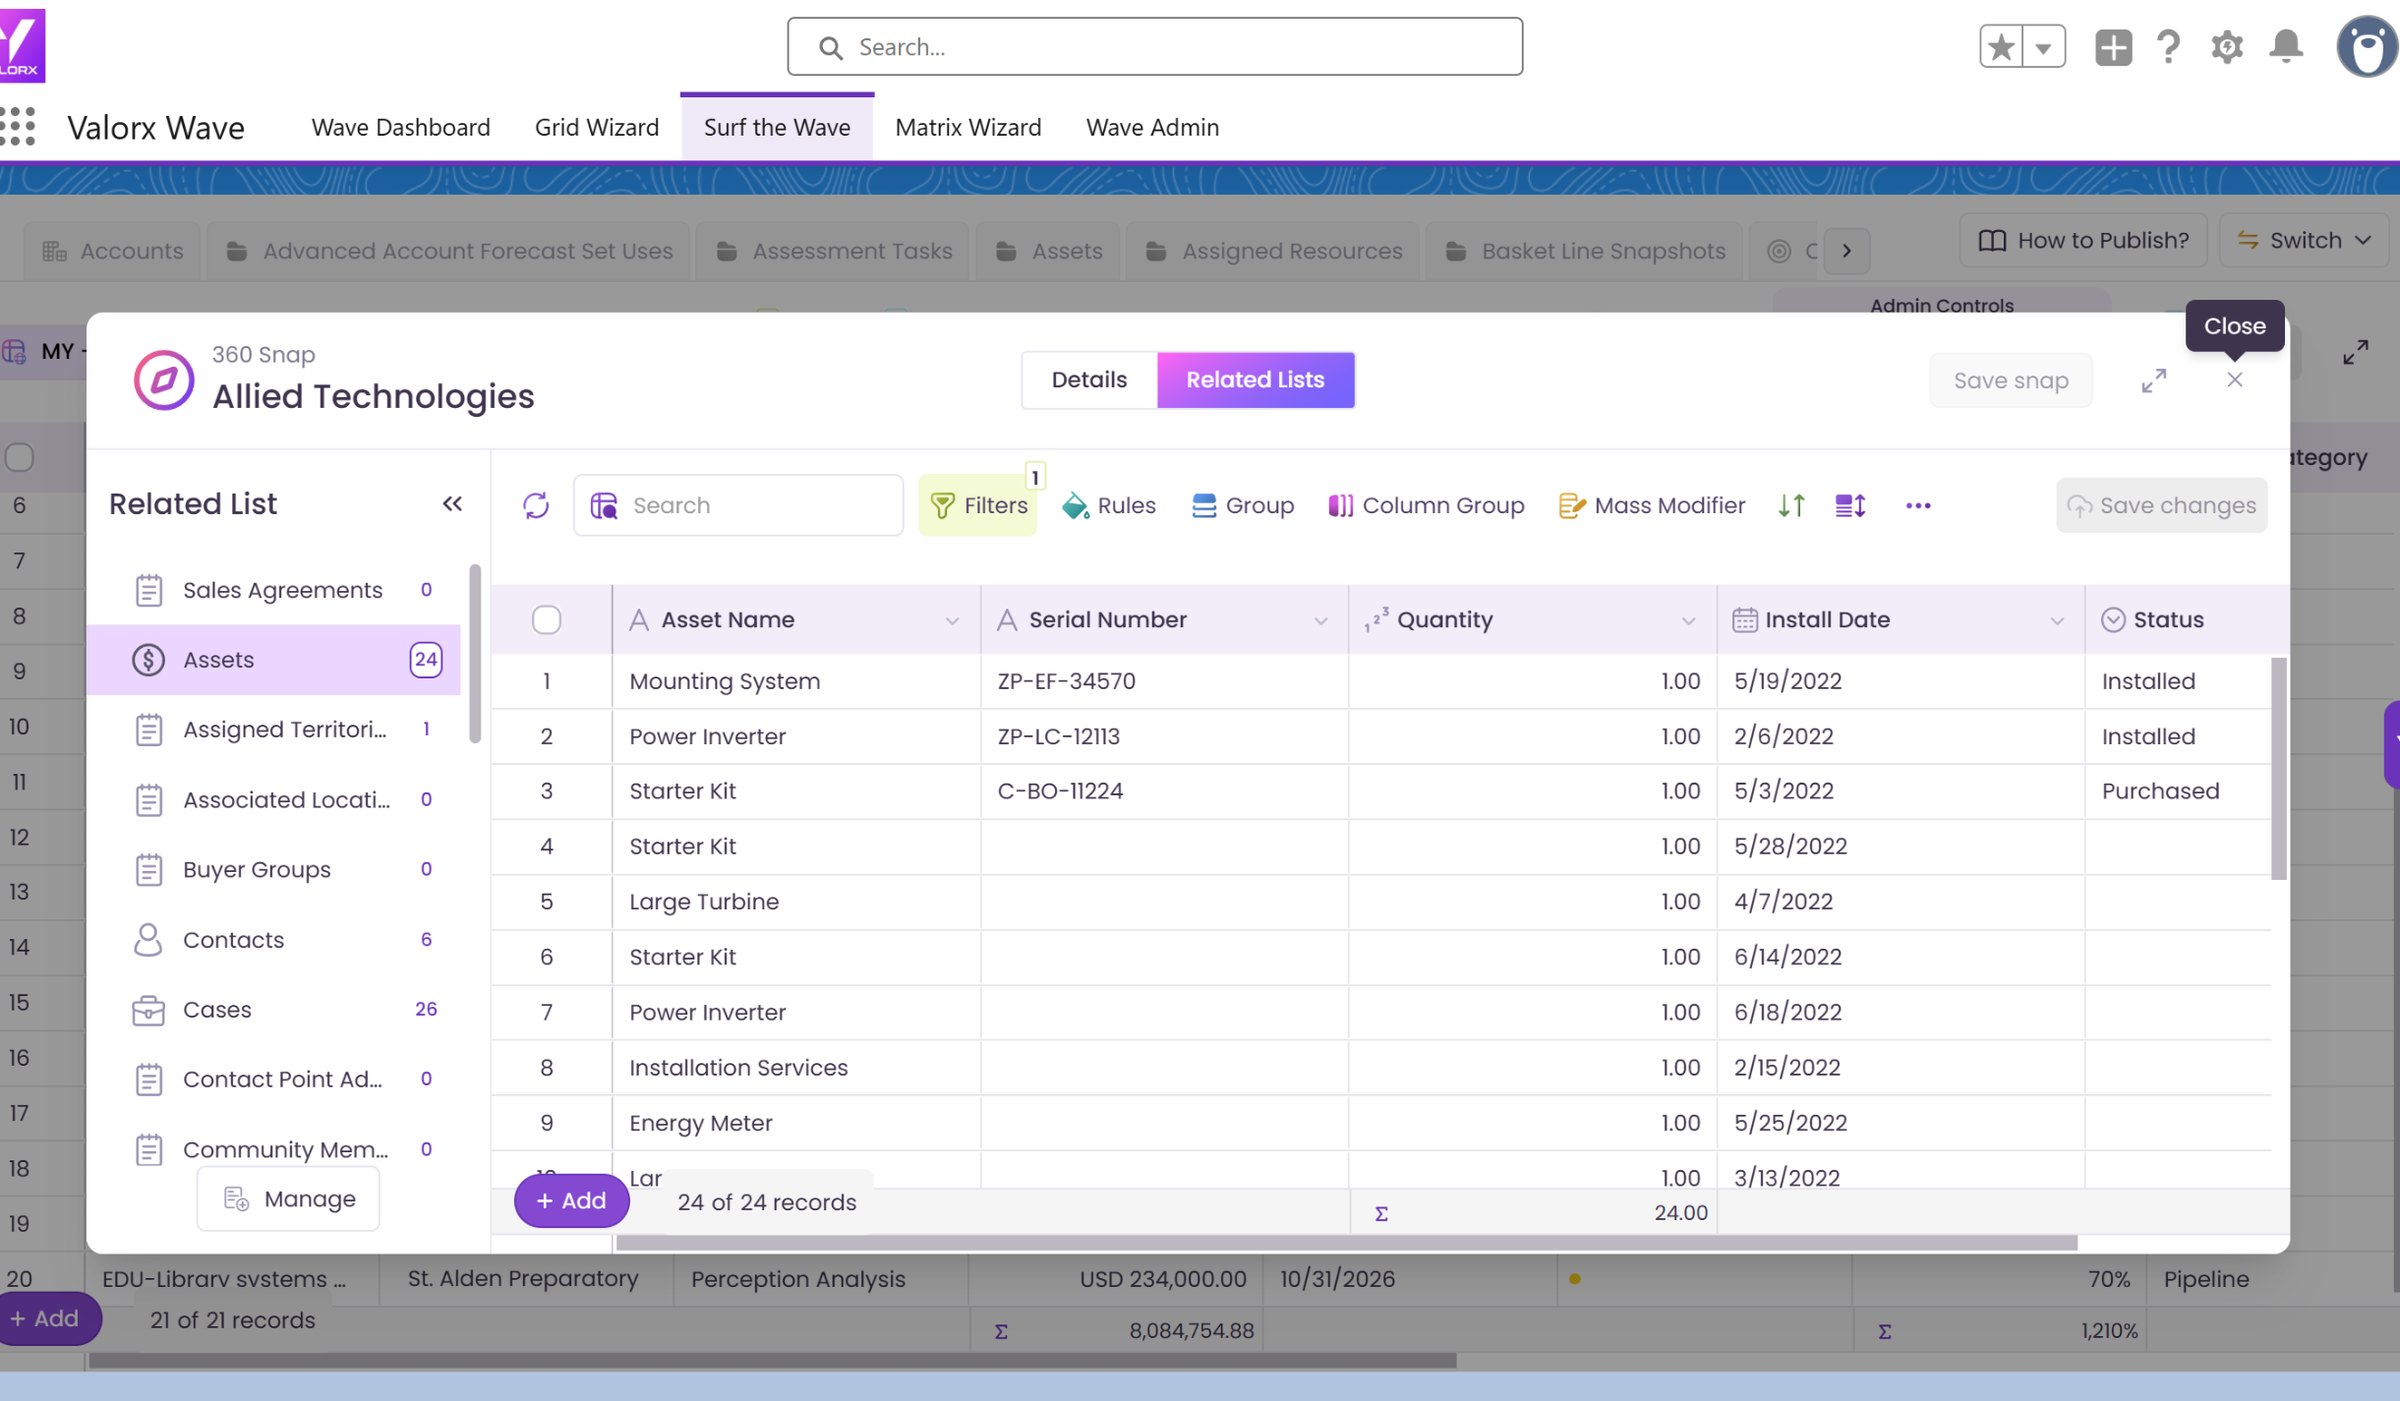Click the user avatar icon
Viewport: 2400px width, 1401px height.
click(x=2367, y=47)
